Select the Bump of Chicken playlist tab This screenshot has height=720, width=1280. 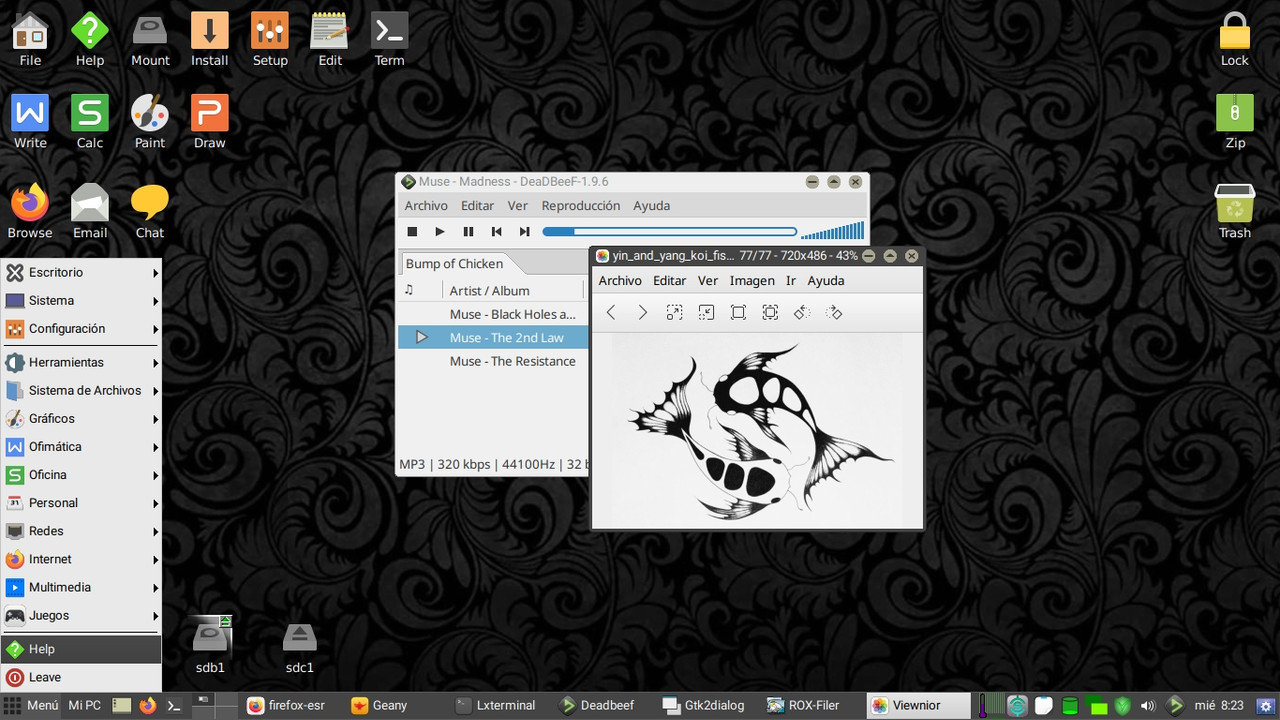[454, 264]
